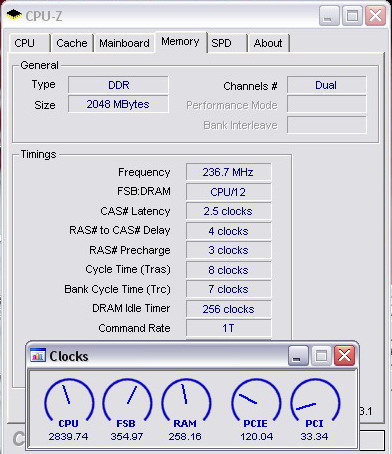Click the CAS# Latency value 2.5 clocks
This screenshot has height=454, width=392.
(x=228, y=211)
